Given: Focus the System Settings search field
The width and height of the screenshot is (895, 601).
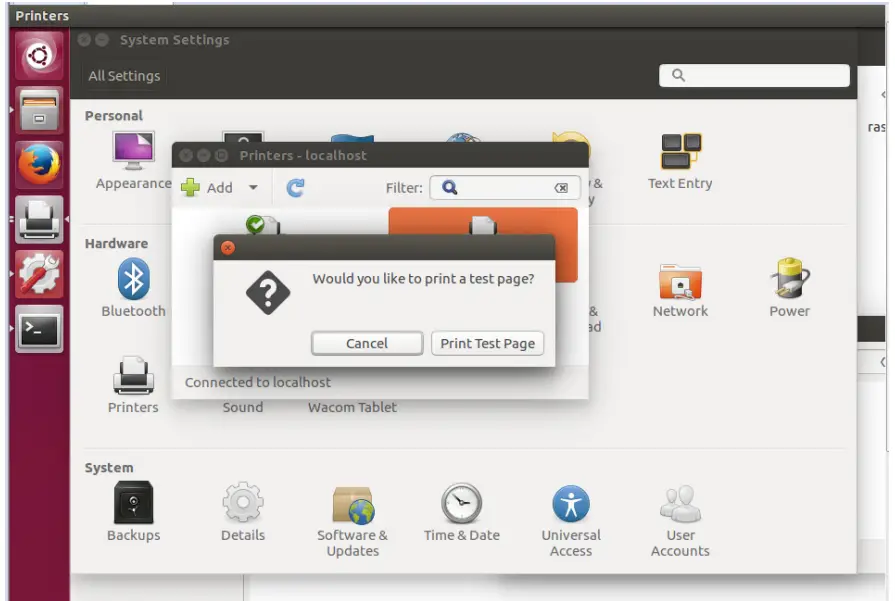Looking at the screenshot, I should coord(754,75).
